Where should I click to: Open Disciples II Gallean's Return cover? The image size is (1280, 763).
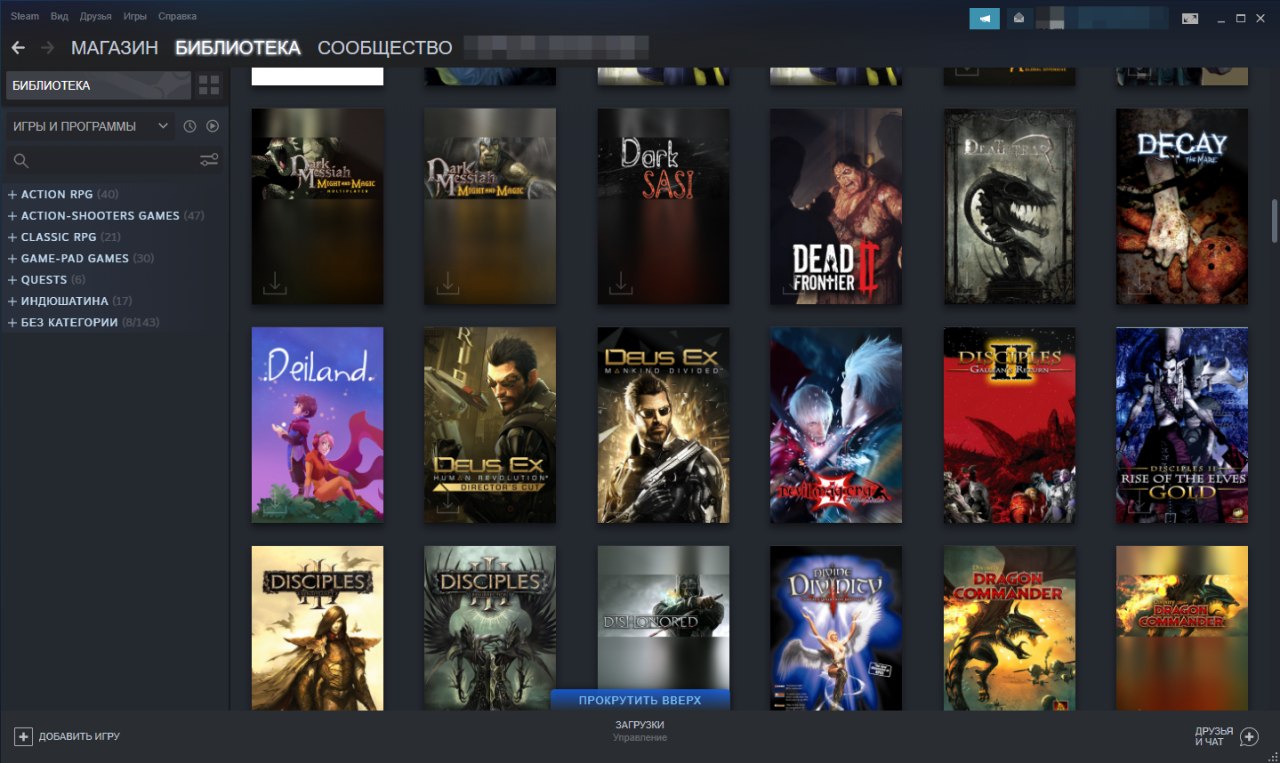click(x=1009, y=425)
